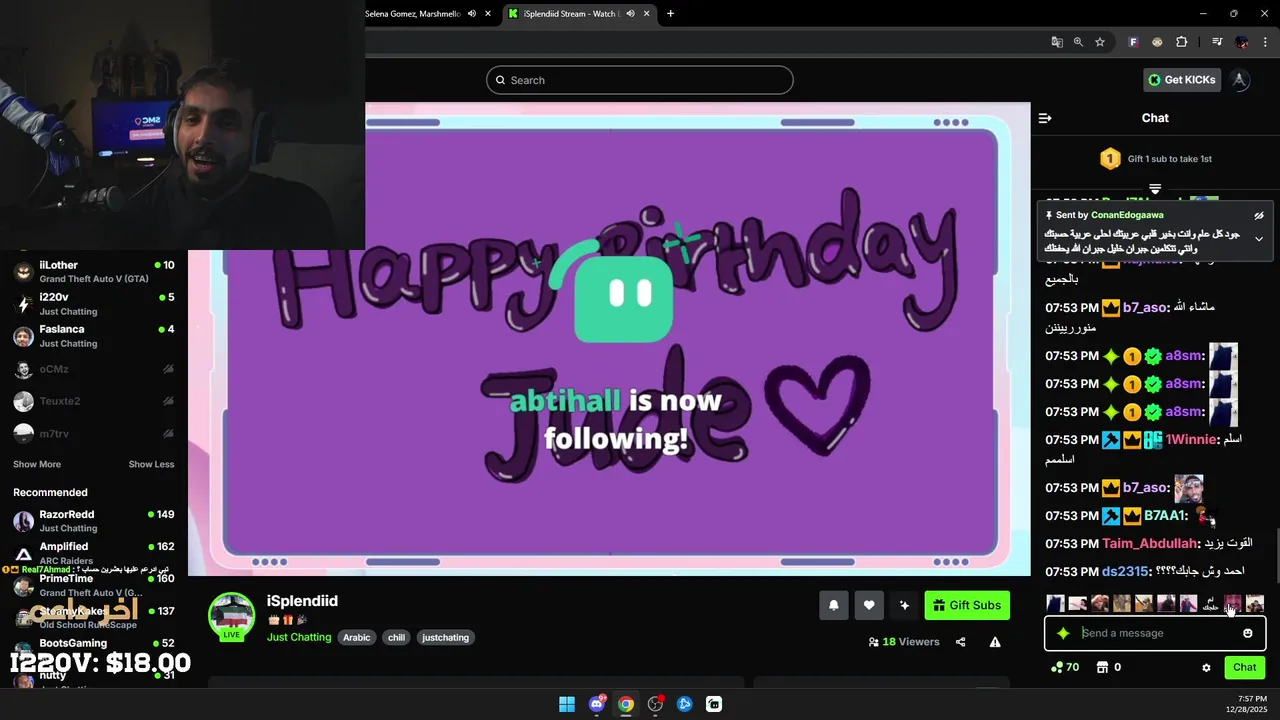
Task: Open the iSplendiid channel avatar
Action: [x=231, y=615]
